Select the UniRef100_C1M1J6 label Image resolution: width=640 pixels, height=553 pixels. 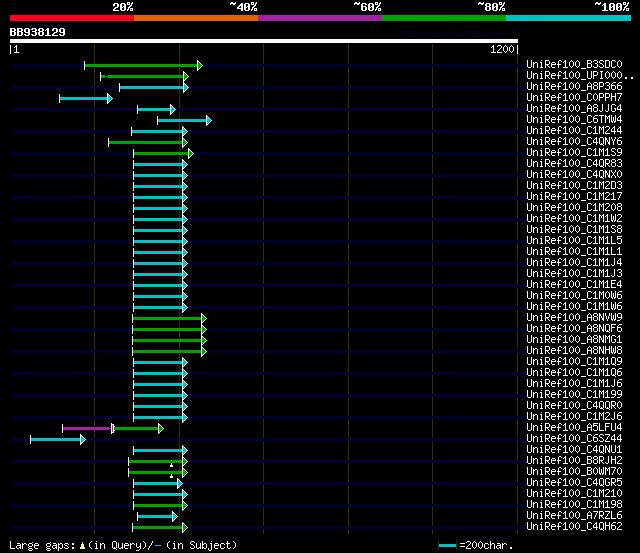[x=574, y=384]
